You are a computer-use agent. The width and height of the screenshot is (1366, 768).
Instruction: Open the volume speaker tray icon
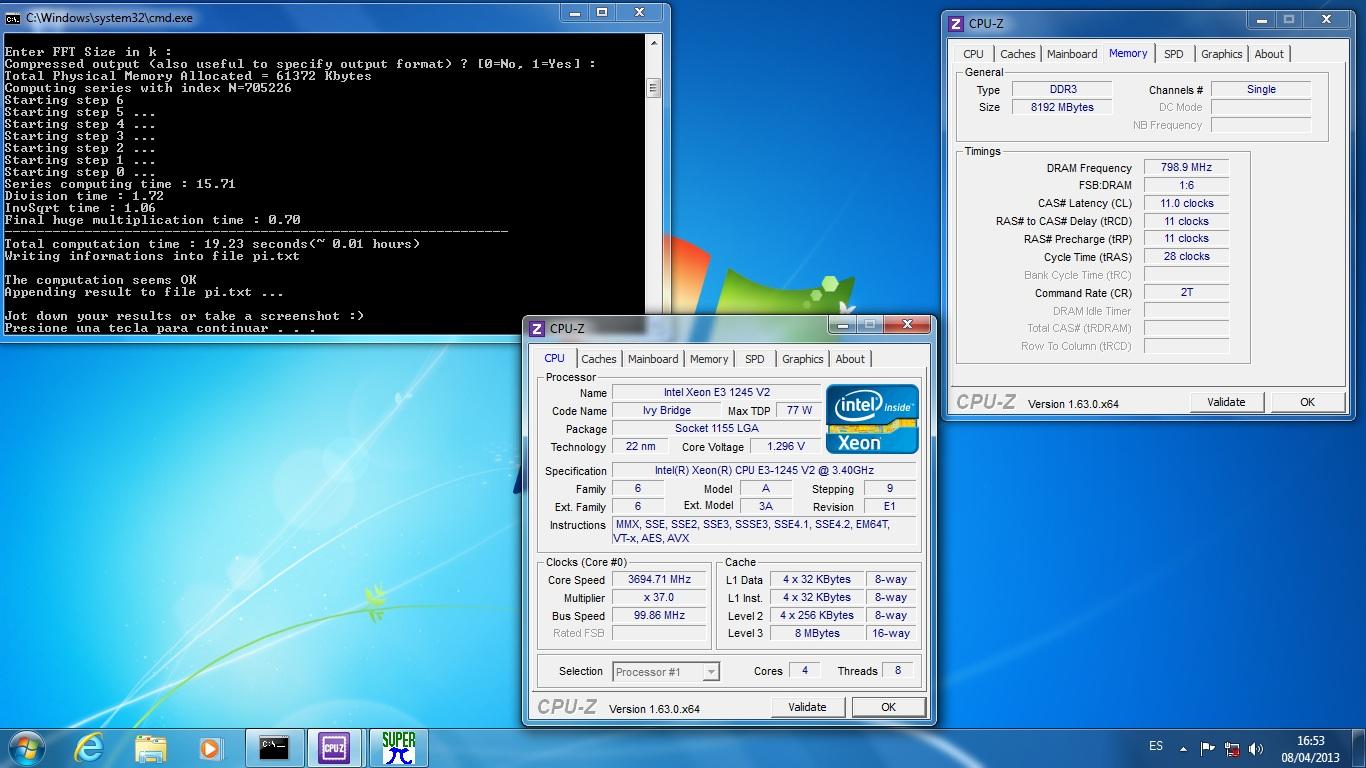pos(1256,748)
